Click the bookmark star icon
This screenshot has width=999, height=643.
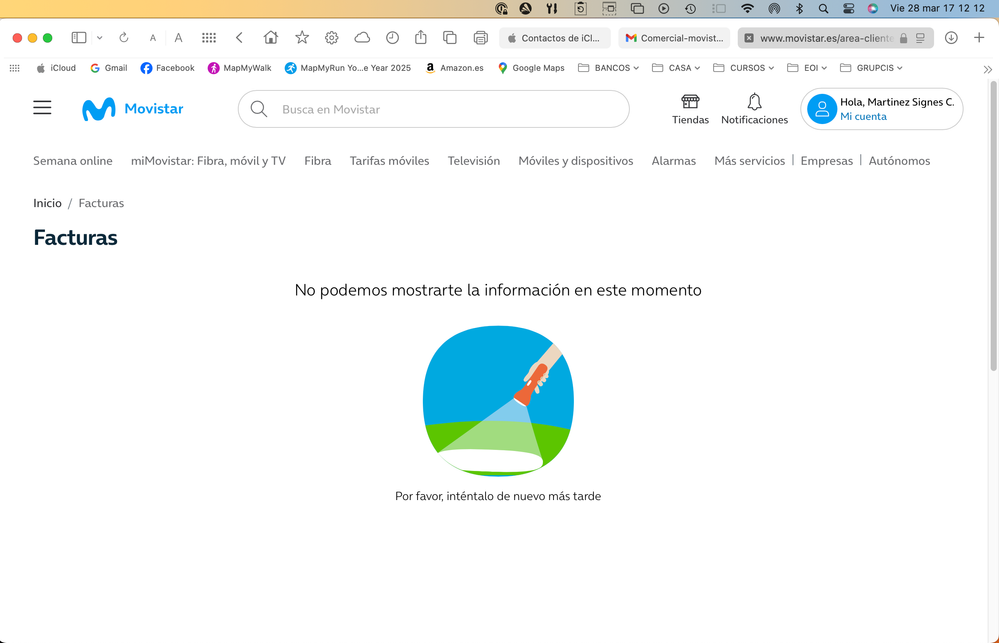(301, 38)
